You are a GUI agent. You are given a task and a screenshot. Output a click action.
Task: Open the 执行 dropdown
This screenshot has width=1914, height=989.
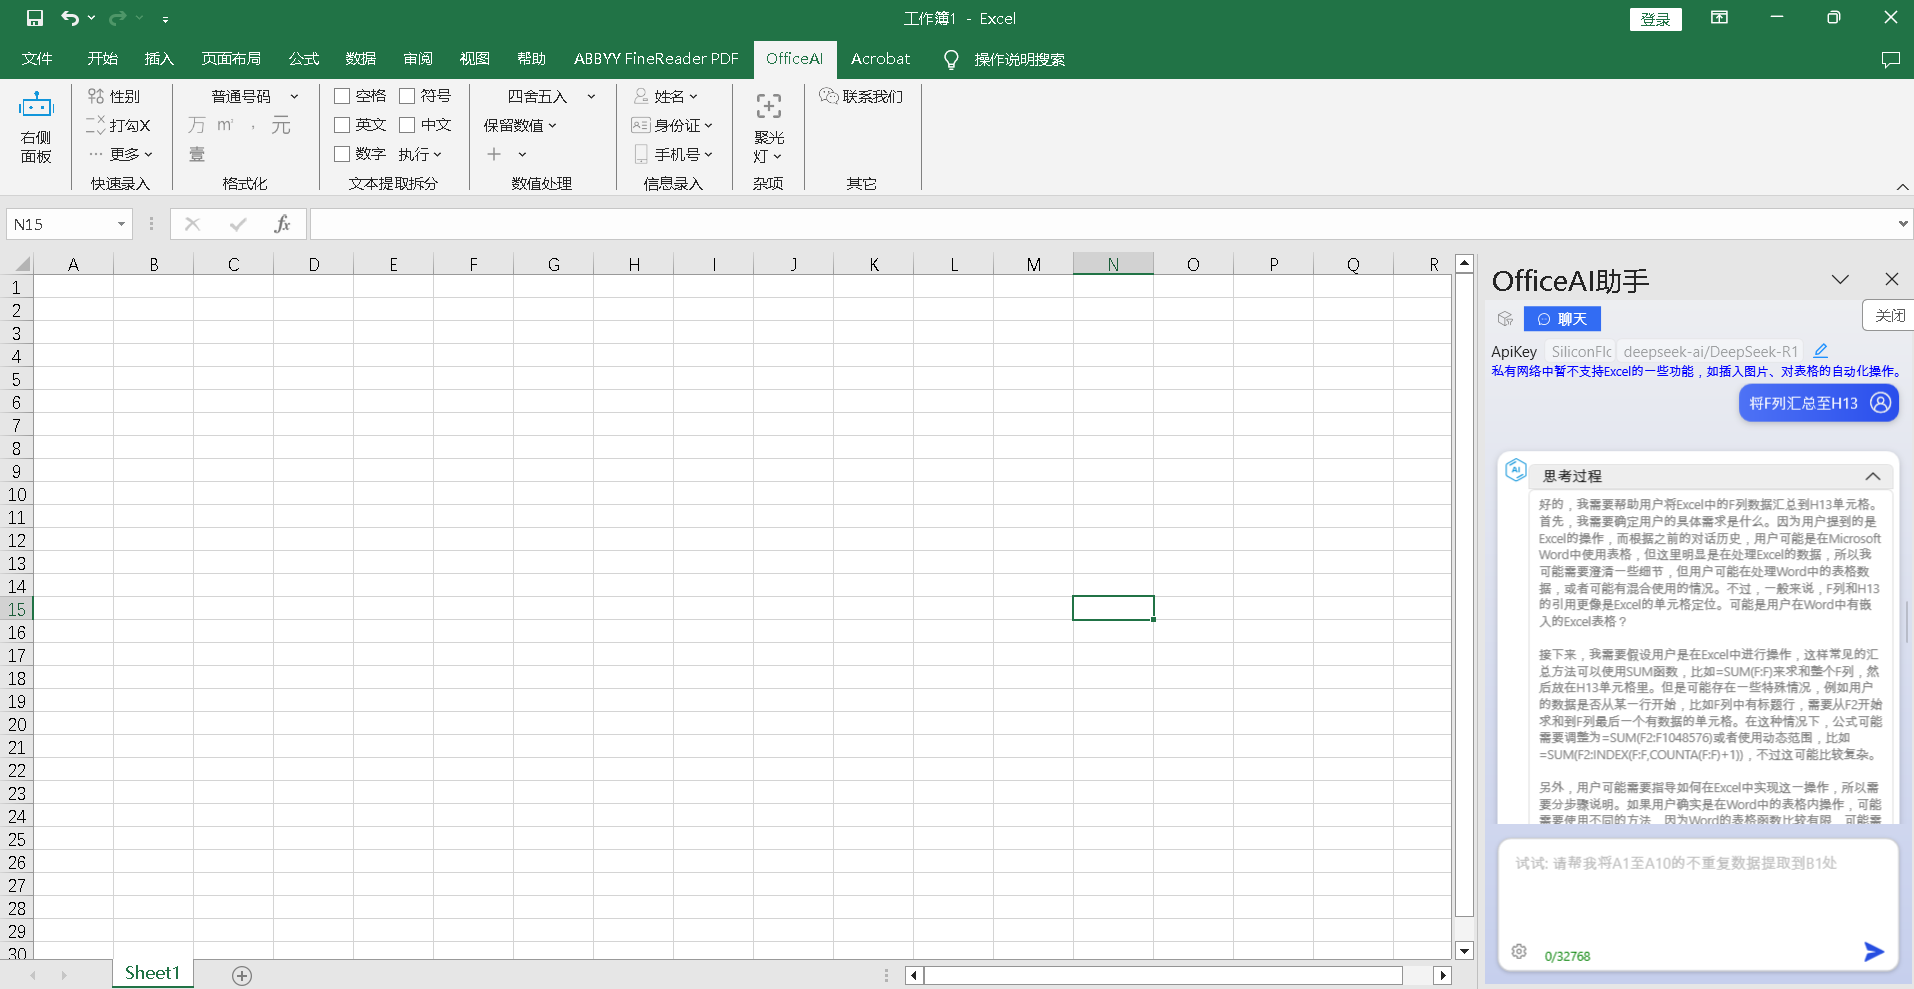pos(420,154)
